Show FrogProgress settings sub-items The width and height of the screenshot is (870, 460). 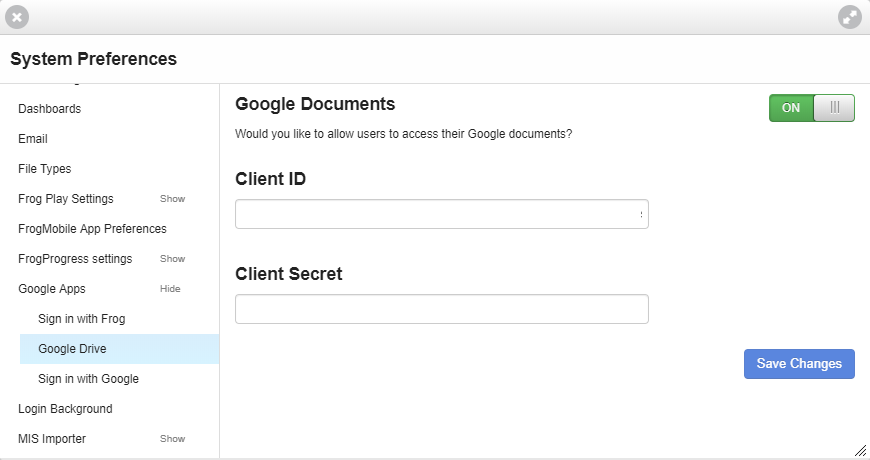click(173, 259)
